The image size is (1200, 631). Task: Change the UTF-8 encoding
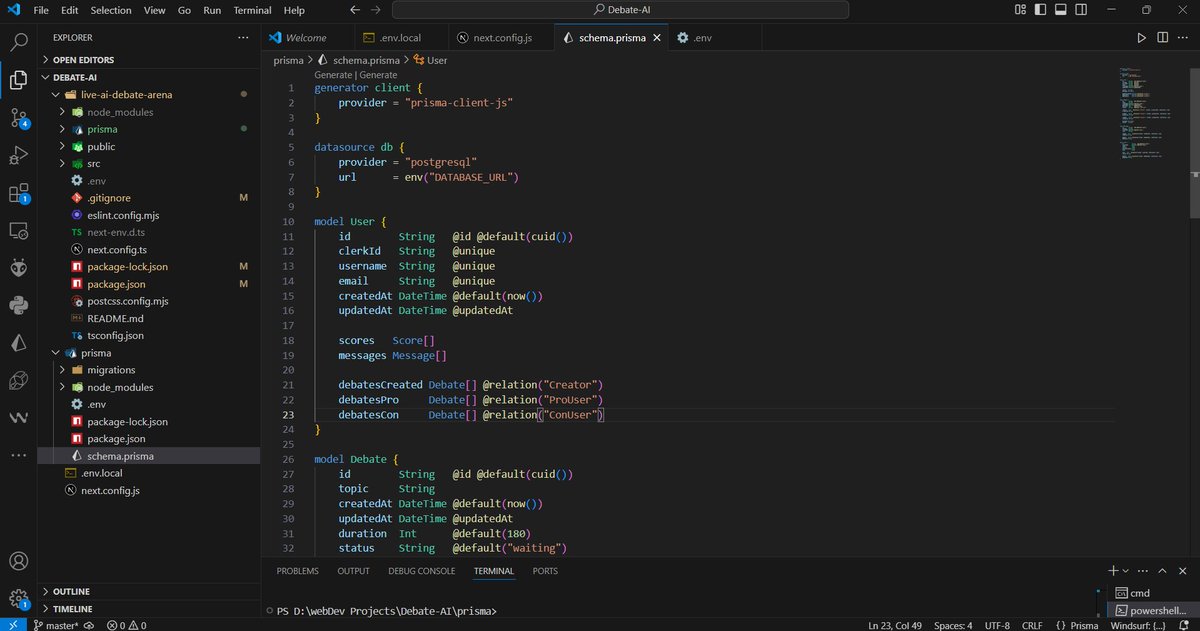[x=995, y=625]
